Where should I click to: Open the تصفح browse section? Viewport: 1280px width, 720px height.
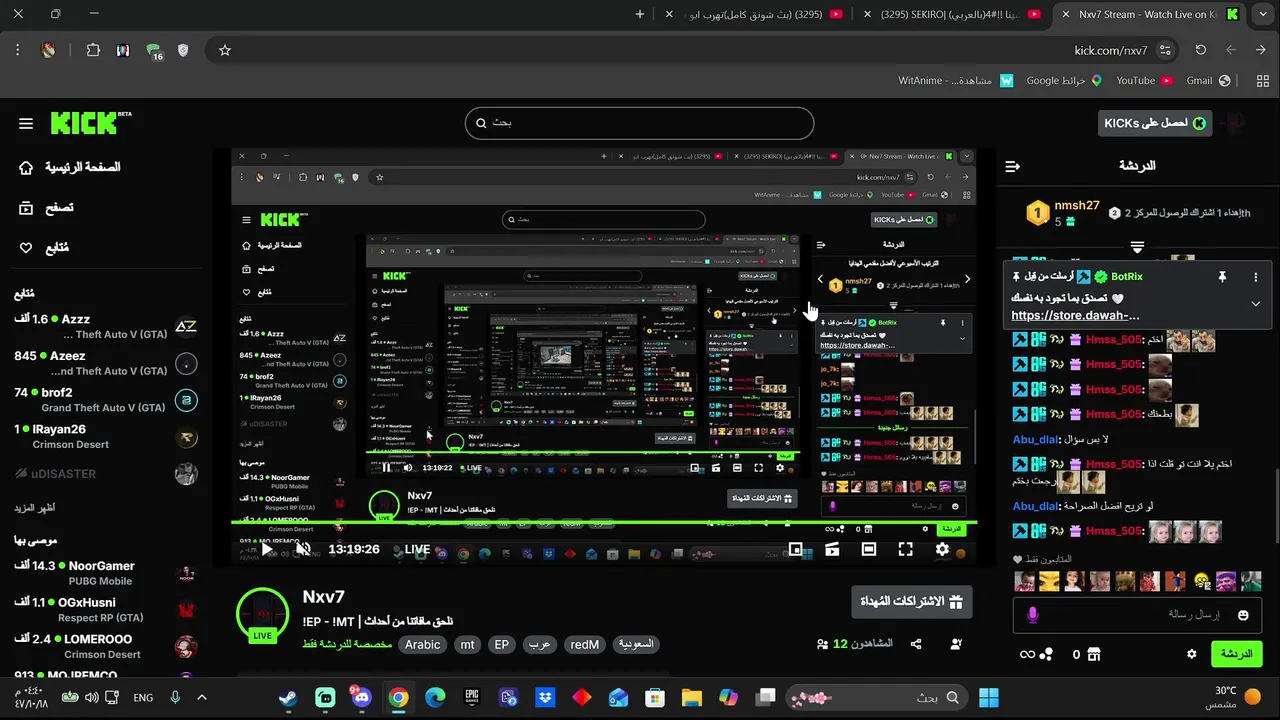point(46,208)
